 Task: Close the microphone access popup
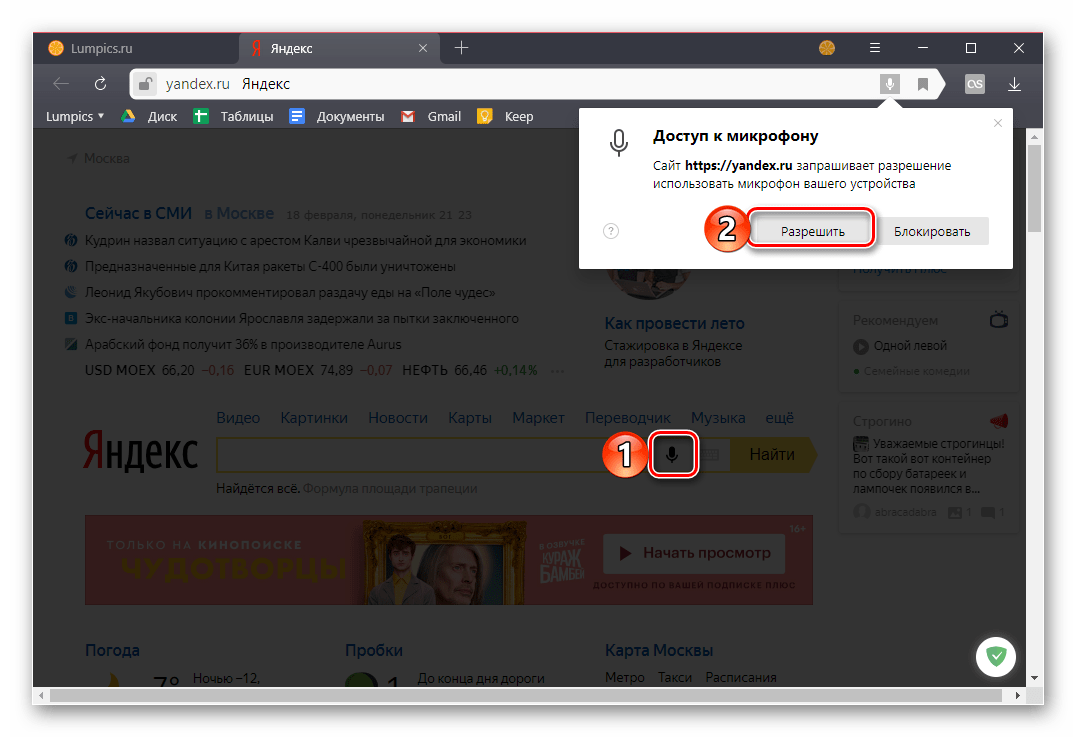click(x=998, y=123)
